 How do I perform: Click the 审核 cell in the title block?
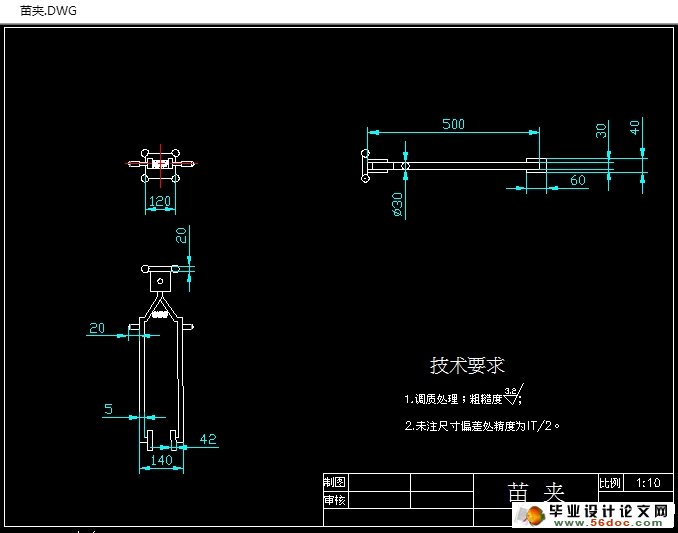(334, 499)
